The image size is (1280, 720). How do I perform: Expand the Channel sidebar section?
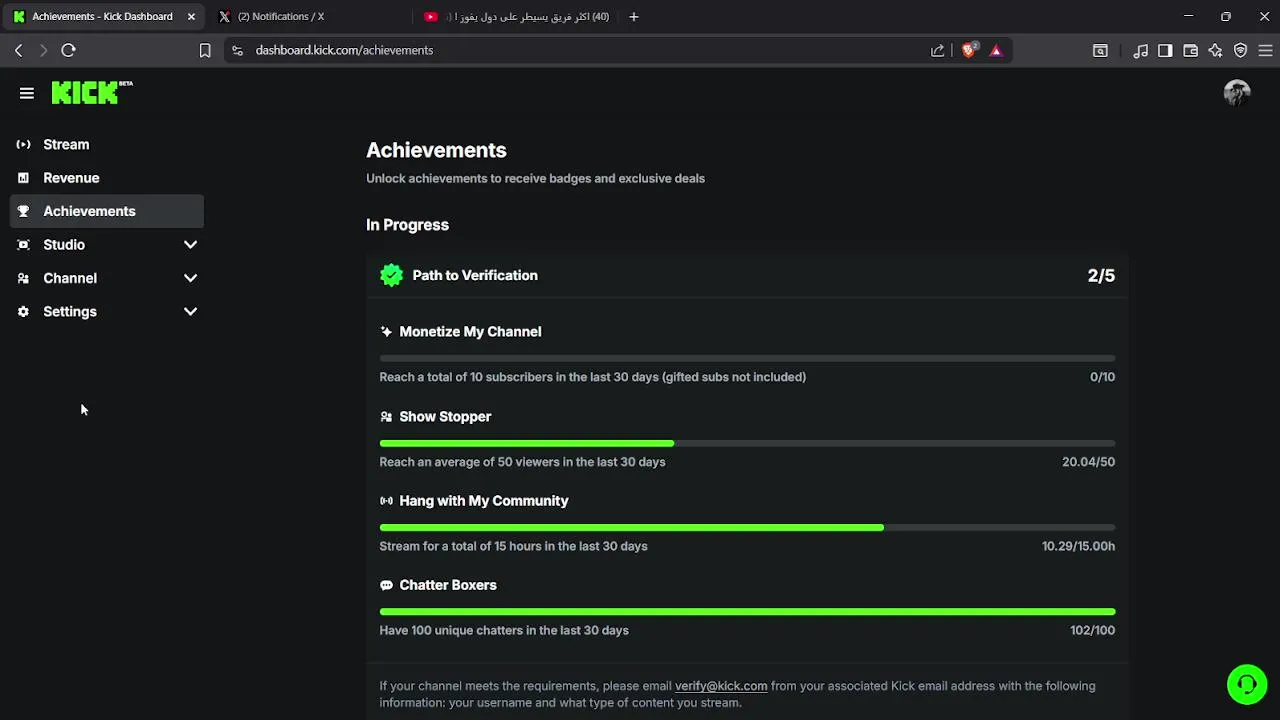(107, 278)
